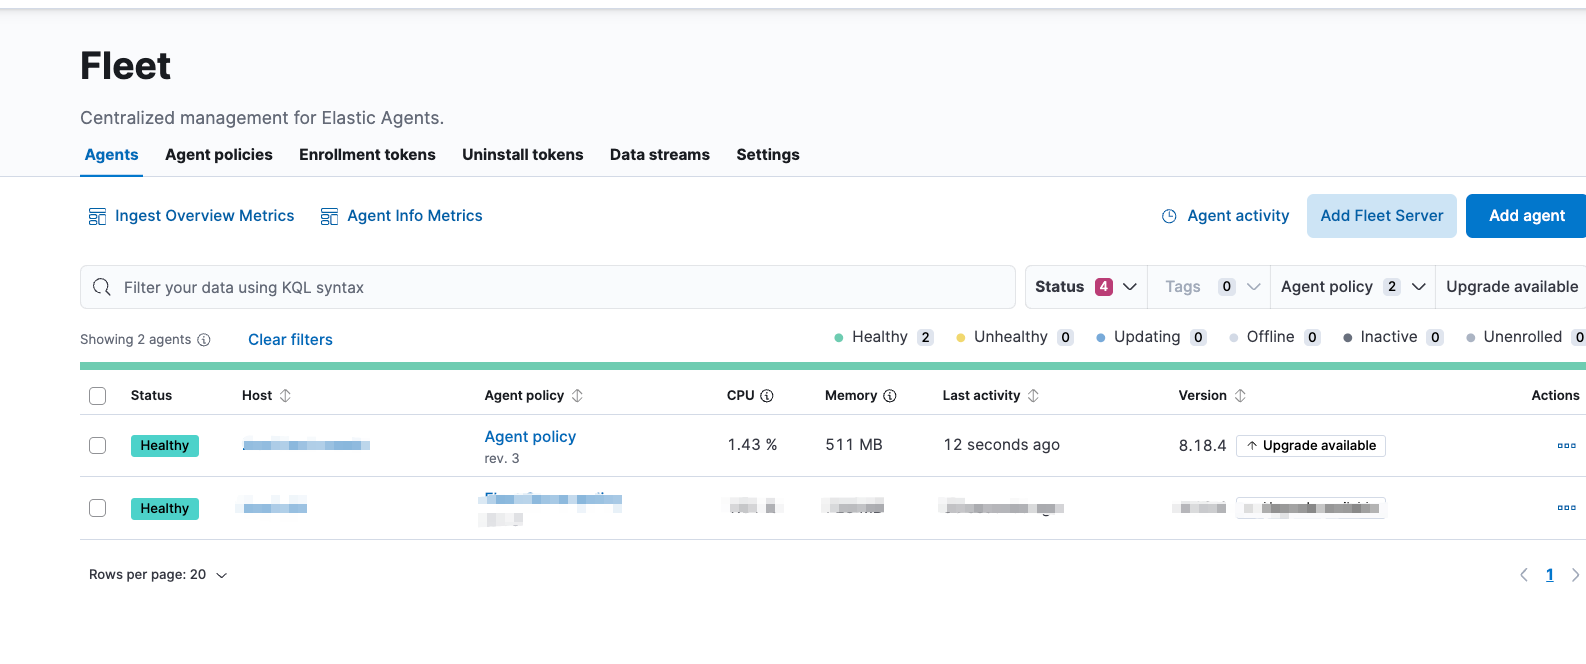Open the Enrollment tokens tab
1586x664 pixels.
pos(367,155)
